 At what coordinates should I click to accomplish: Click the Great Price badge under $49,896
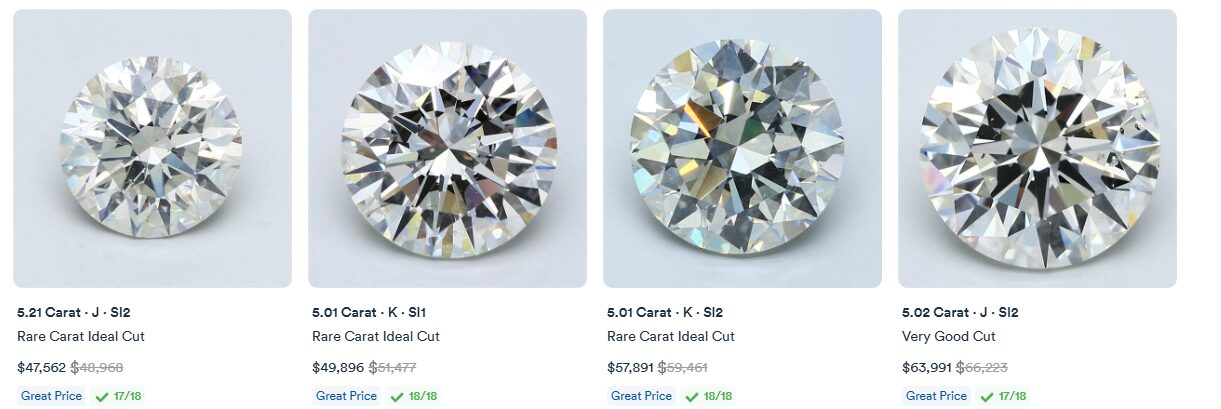pos(346,396)
